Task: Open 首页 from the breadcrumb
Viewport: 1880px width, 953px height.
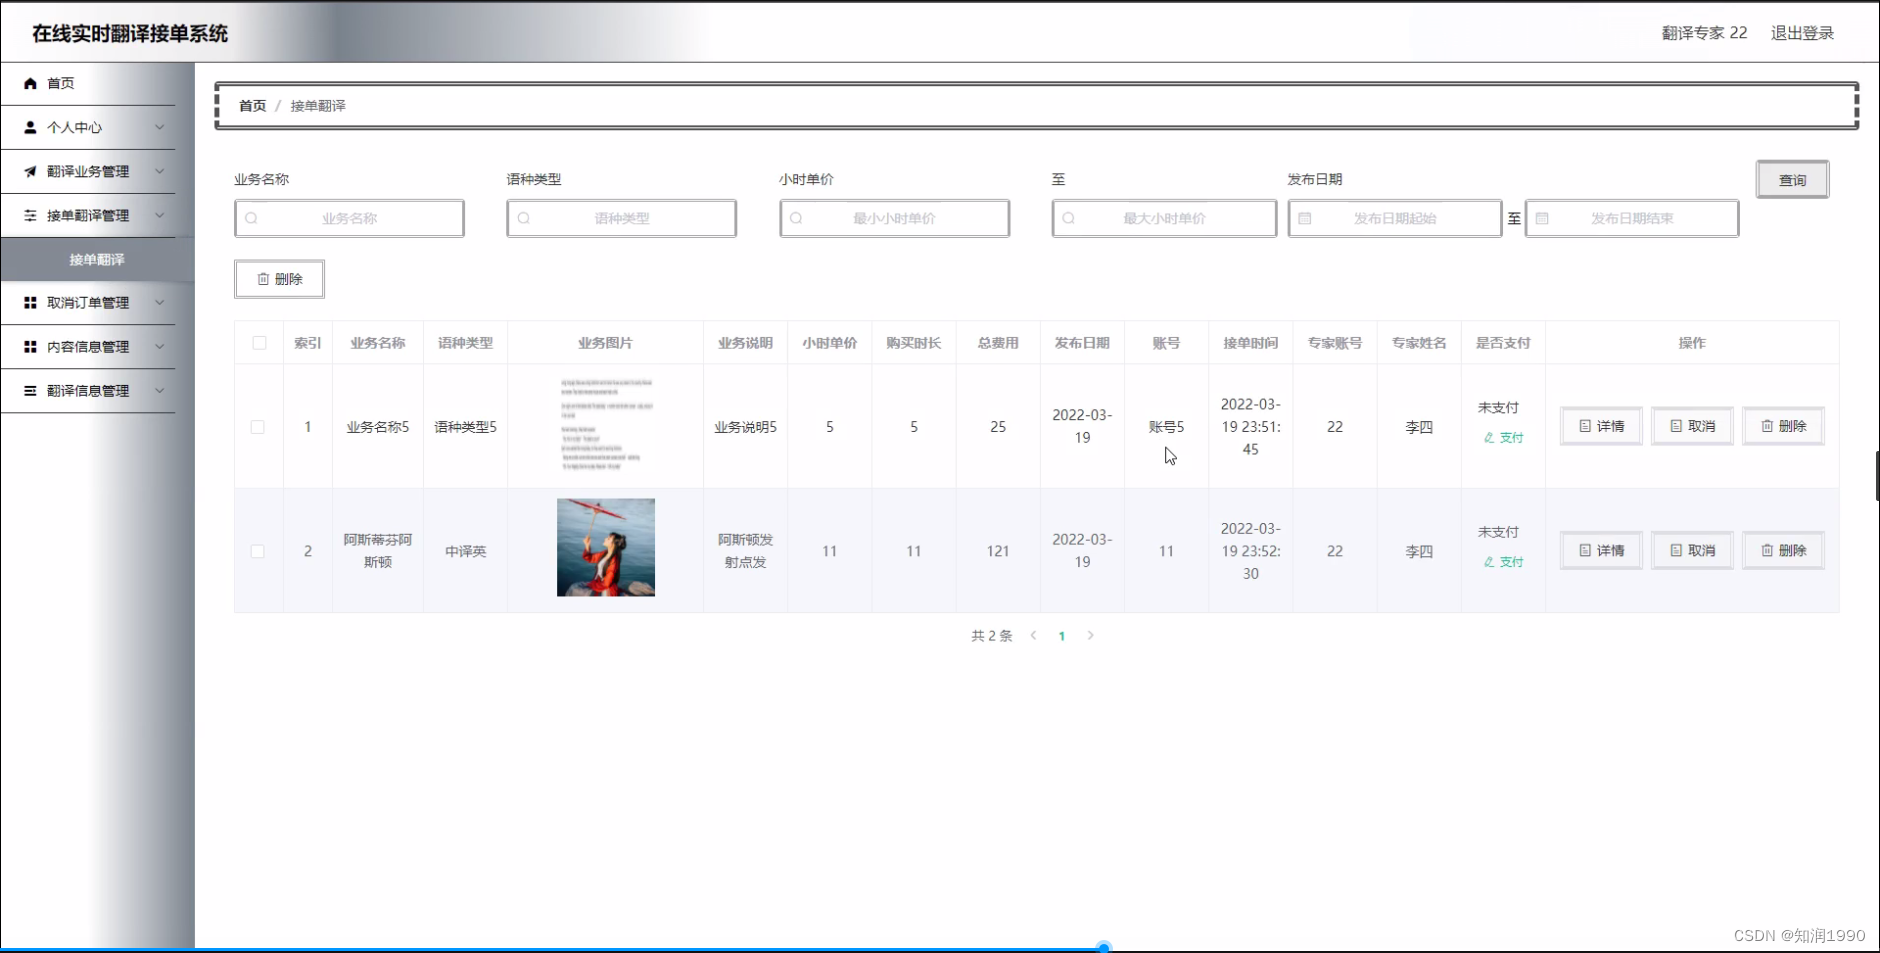Action: (251, 105)
